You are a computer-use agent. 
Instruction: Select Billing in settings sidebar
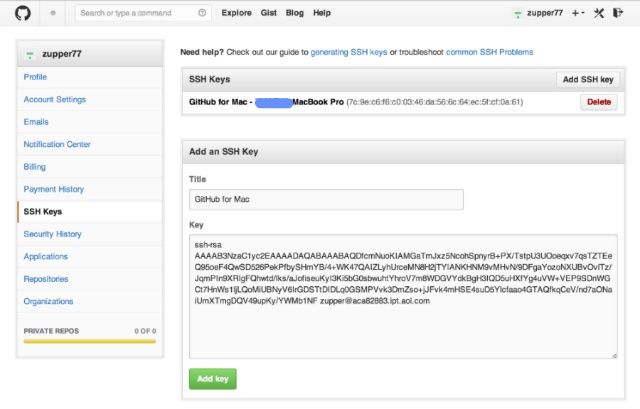click(35, 167)
